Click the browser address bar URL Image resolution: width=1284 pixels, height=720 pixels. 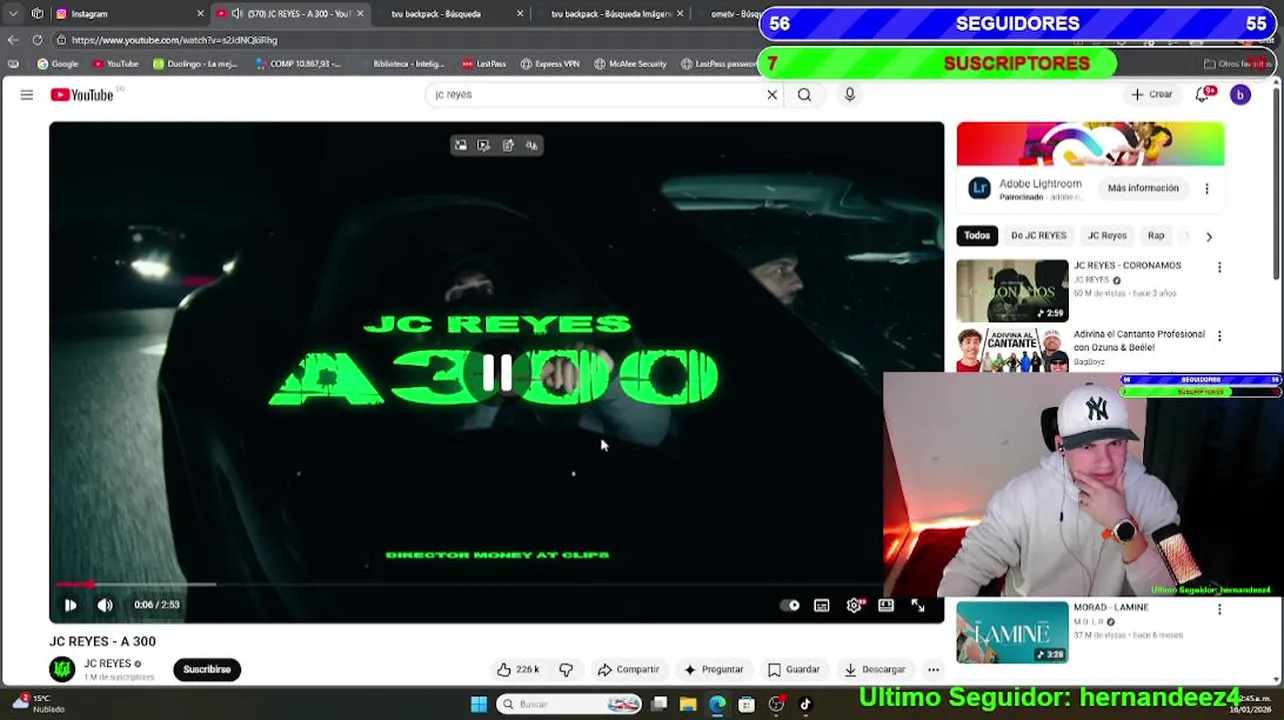175,40
